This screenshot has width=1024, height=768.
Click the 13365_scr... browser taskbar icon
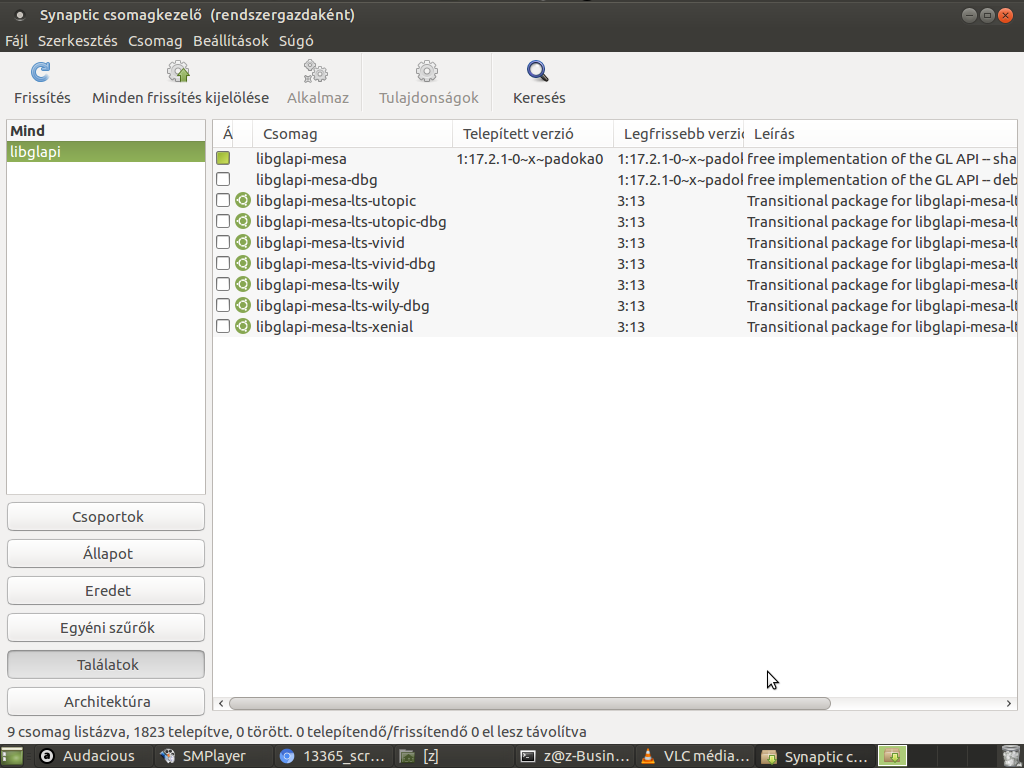pos(287,756)
